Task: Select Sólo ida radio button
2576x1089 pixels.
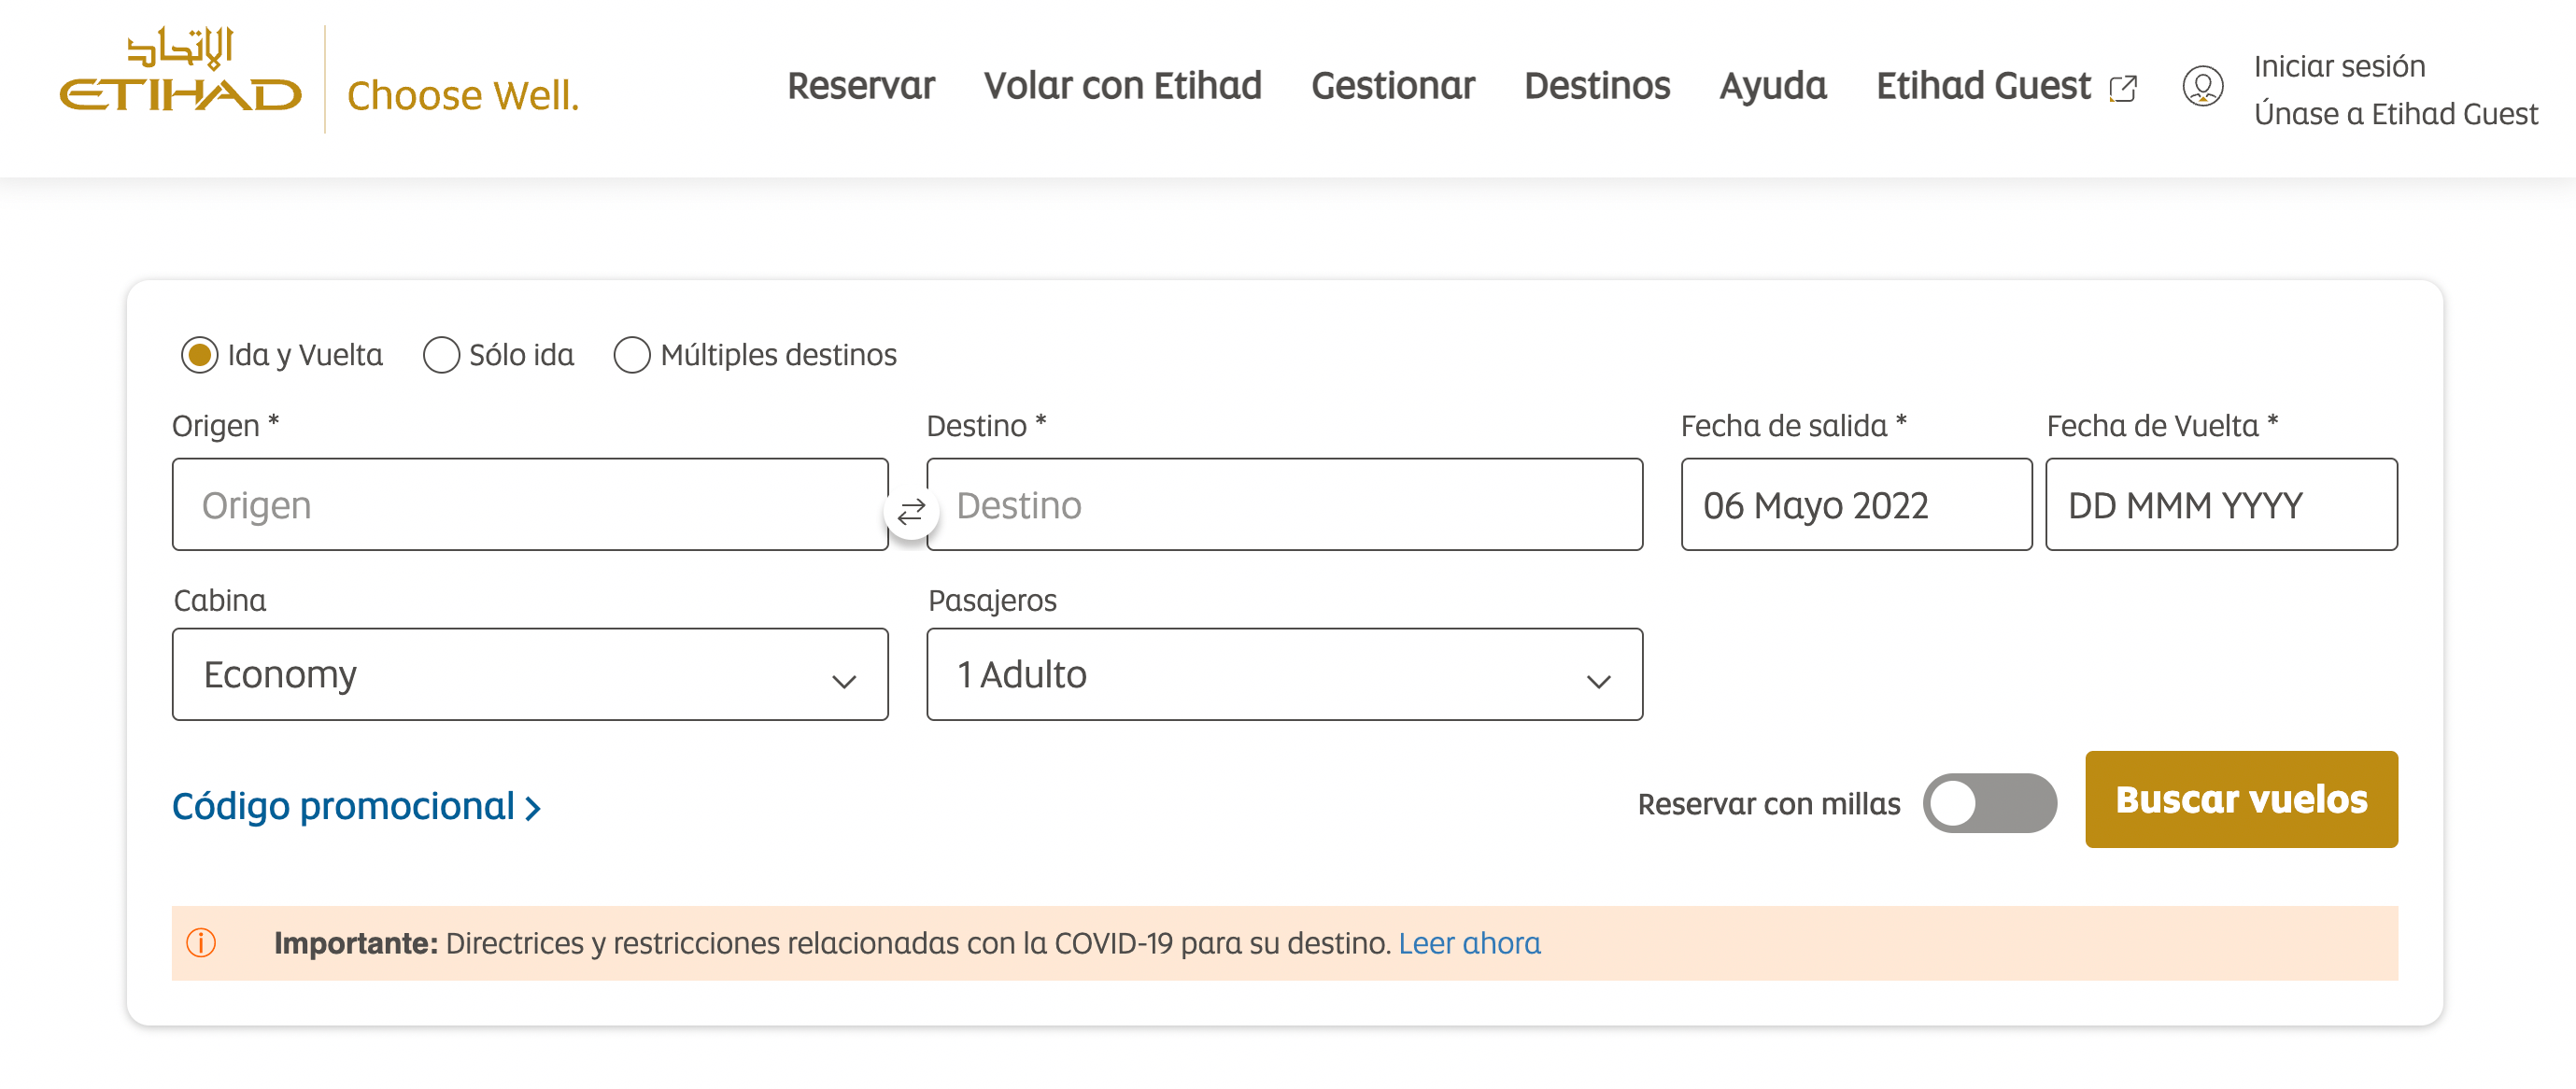Action: 441,355
